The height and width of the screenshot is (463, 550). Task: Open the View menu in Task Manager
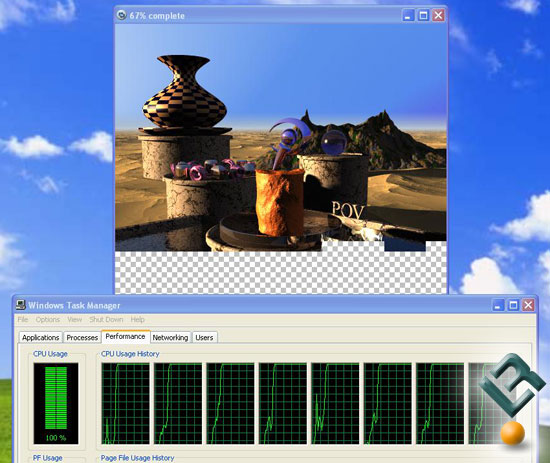click(74, 320)
